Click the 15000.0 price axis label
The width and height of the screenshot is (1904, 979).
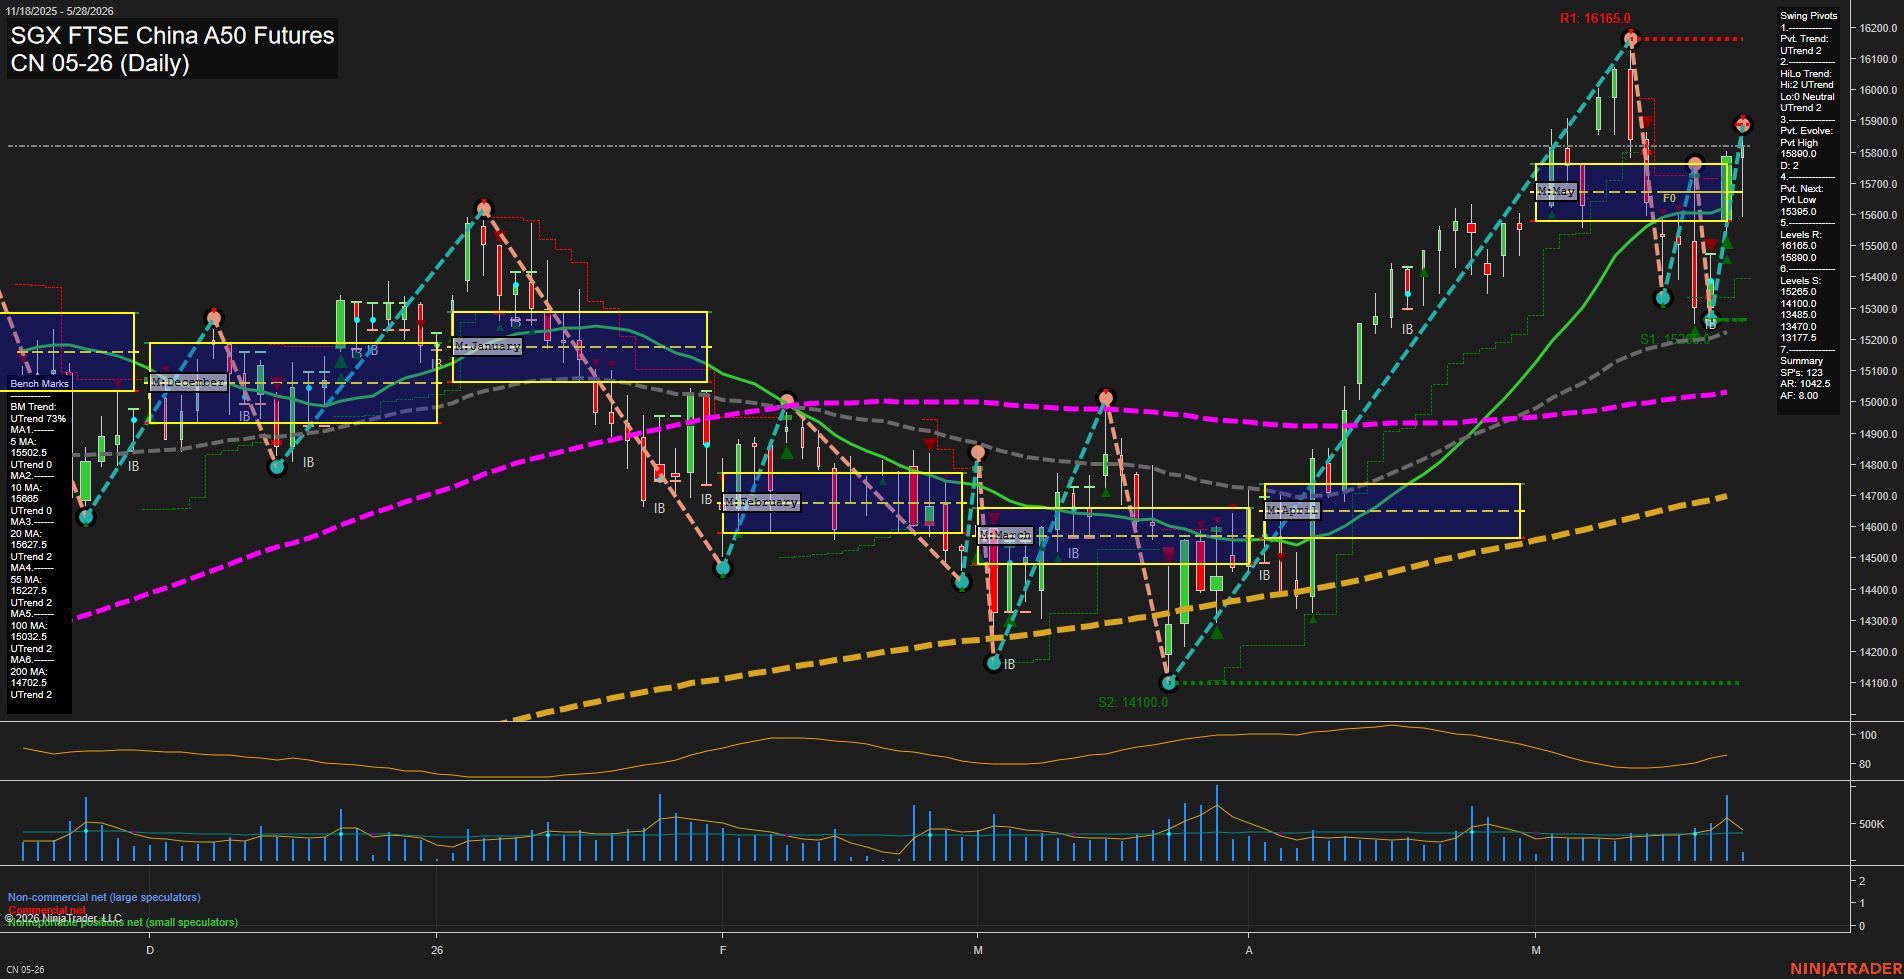[x=1878, y=403]
